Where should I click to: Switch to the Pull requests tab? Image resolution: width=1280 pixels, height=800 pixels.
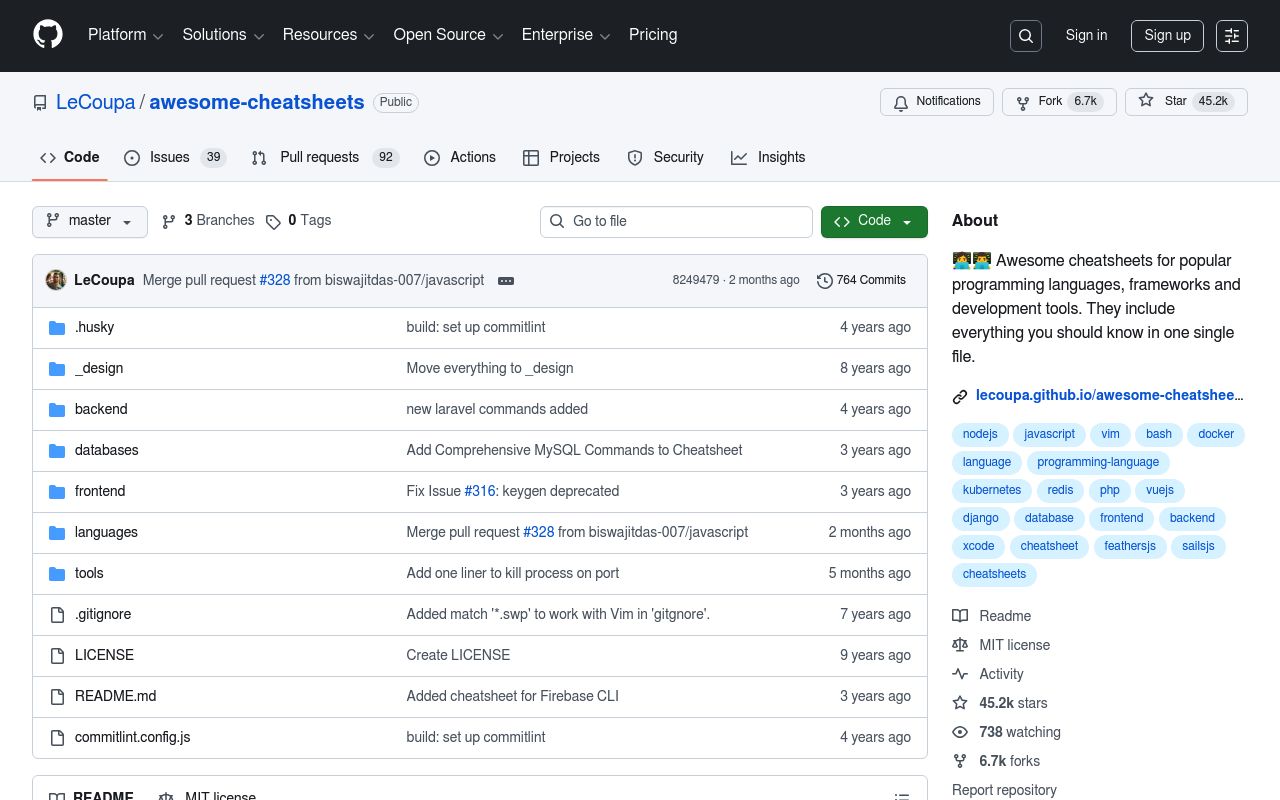319,157
